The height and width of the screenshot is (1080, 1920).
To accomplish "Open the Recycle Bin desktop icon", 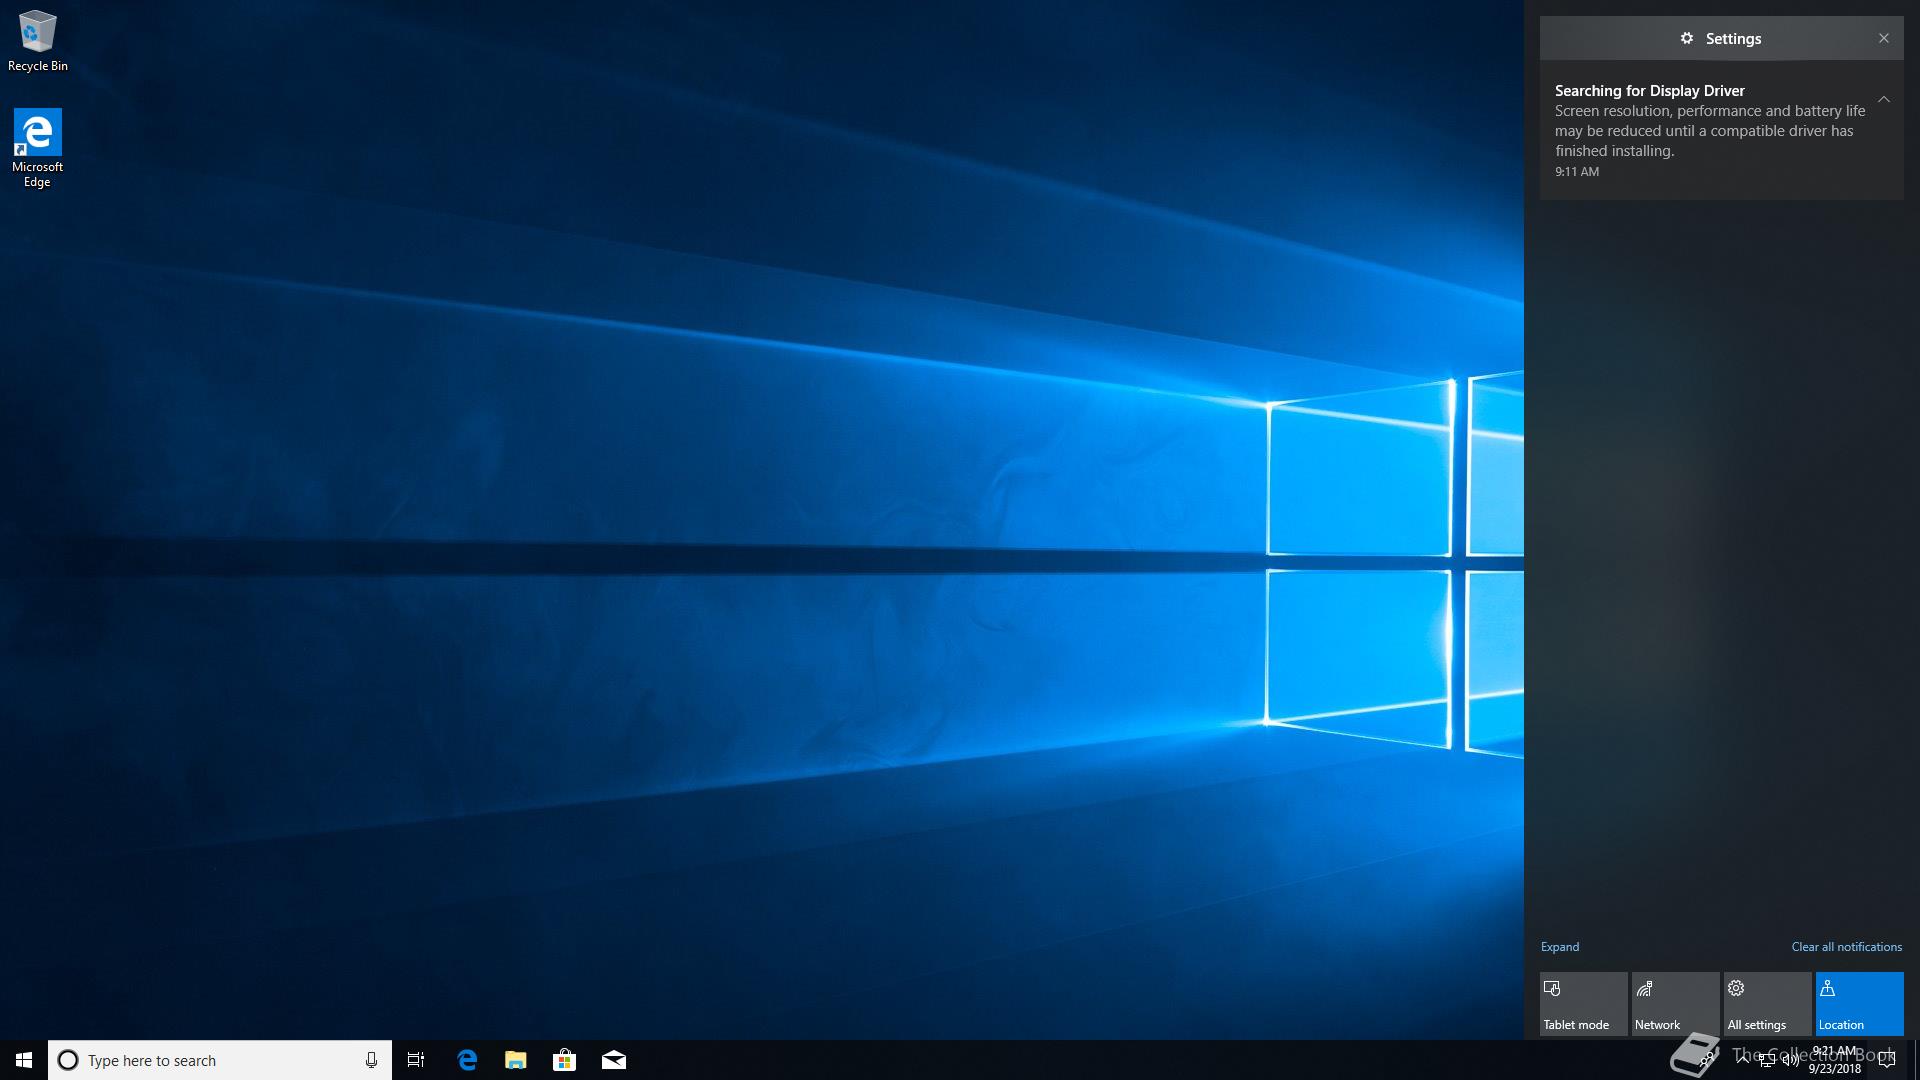I will (x=37, y=41).
